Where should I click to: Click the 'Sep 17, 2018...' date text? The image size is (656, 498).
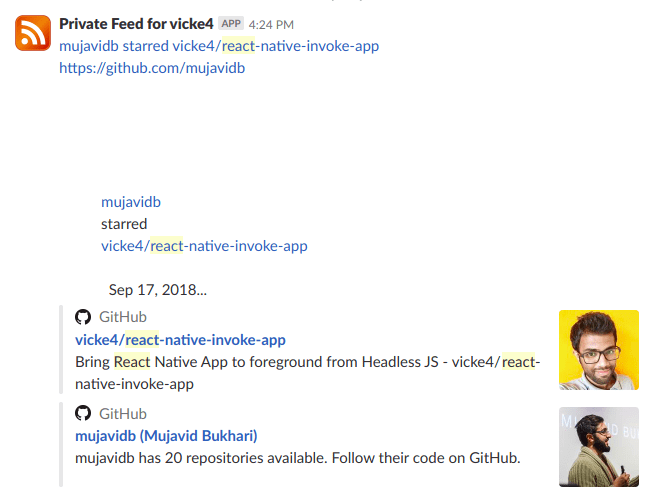[x=158, y=290]
